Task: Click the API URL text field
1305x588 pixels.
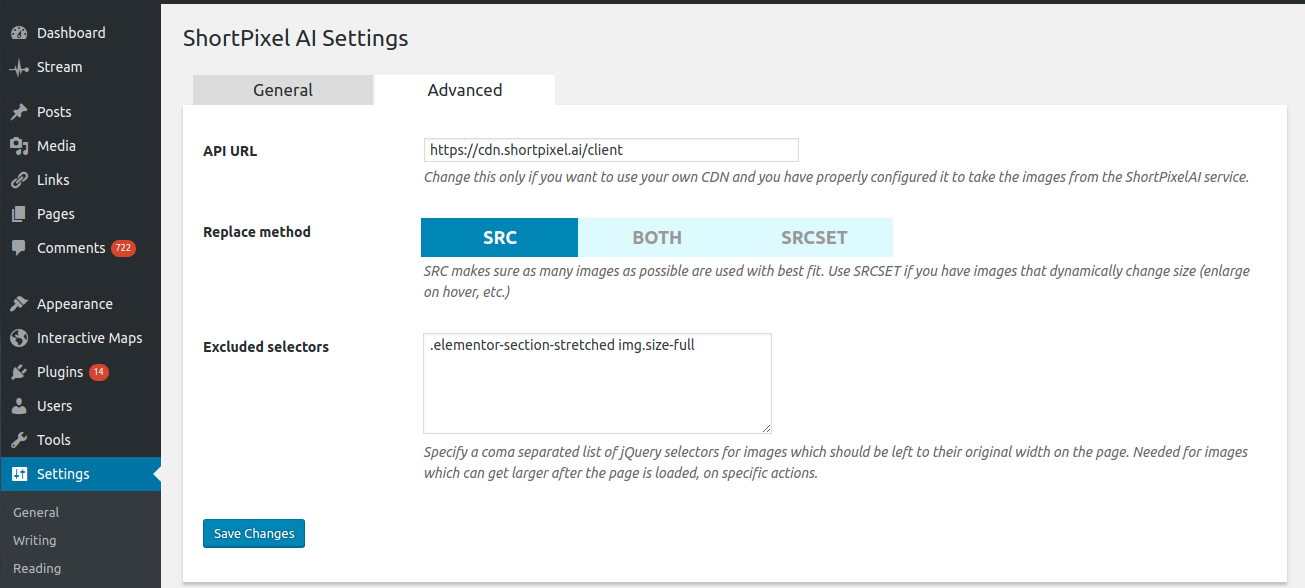Action: tap(611, 150)
